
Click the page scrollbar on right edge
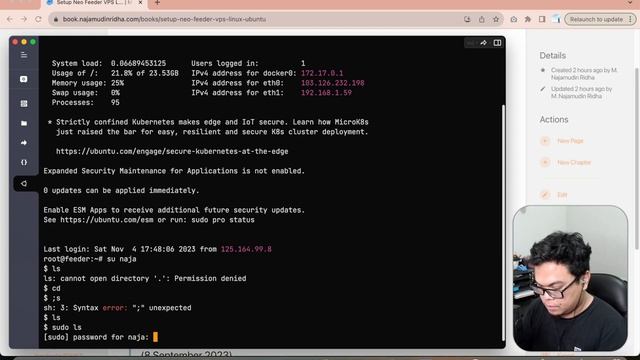coord(637,158)
